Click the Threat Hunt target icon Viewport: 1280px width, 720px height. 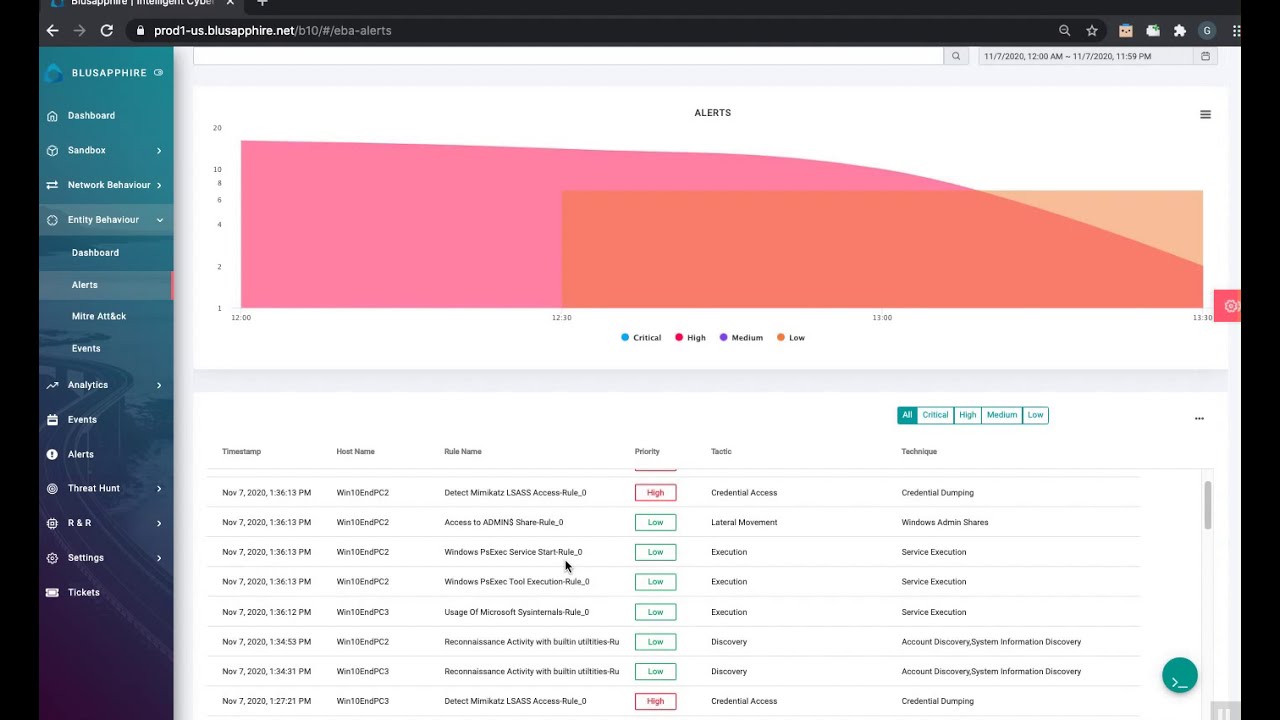[52, 489]
